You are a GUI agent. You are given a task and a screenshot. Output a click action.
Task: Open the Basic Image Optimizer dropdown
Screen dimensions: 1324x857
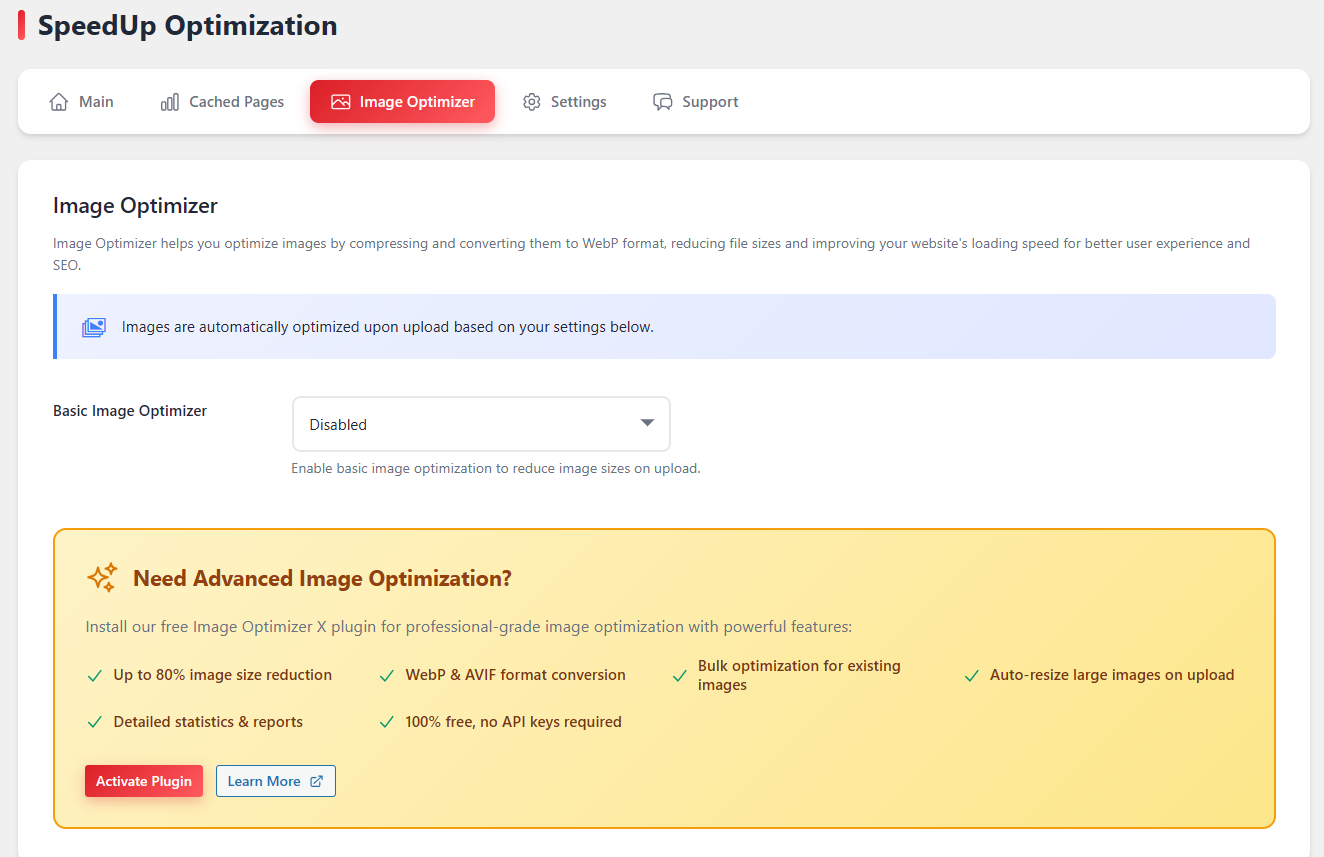[481, 424]
